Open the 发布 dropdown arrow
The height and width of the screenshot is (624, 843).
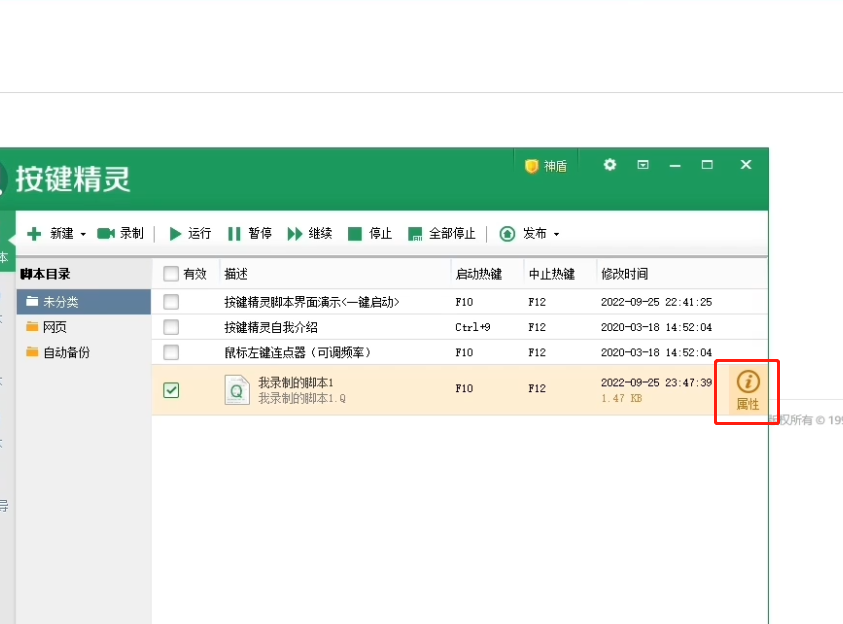[556, 234]
